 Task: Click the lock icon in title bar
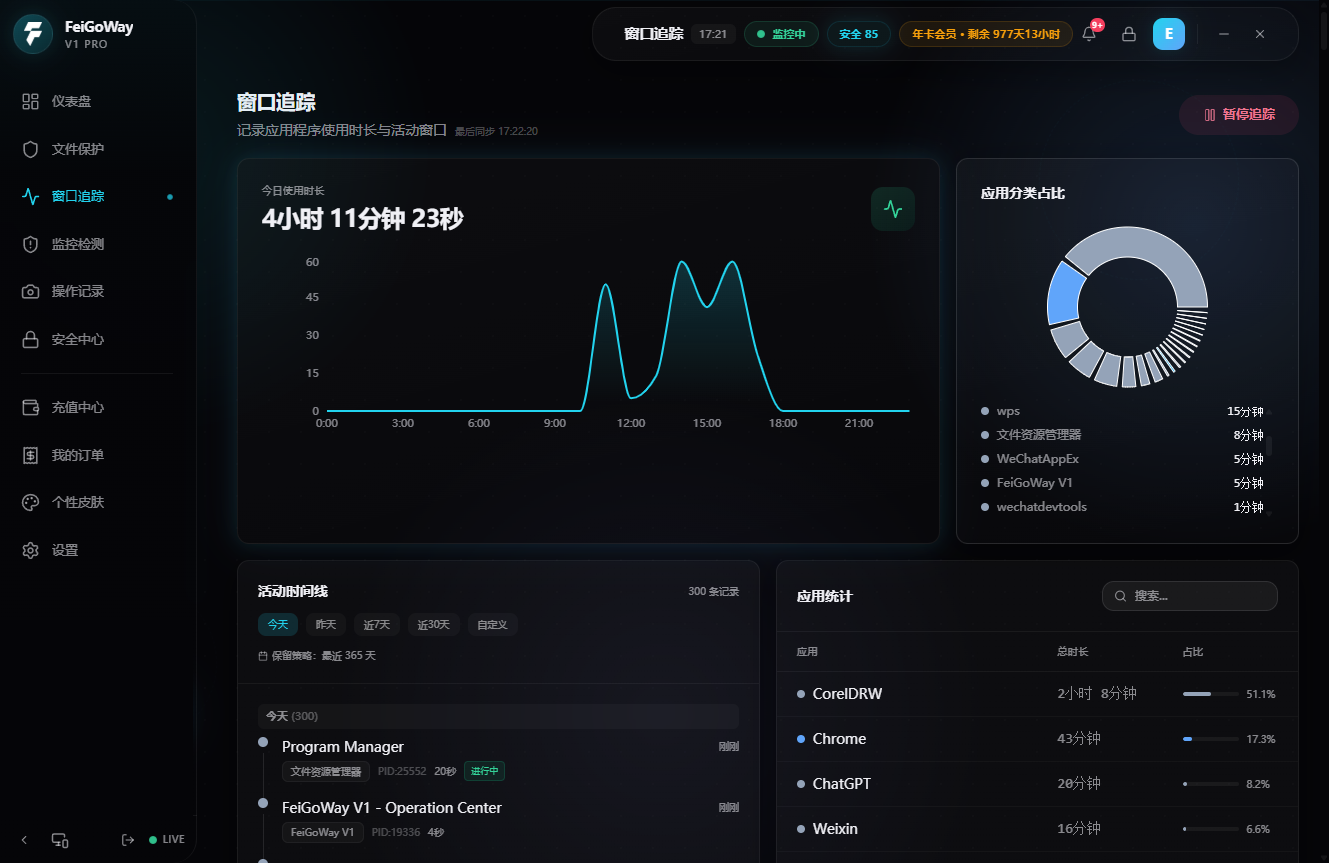[1129, 34]
